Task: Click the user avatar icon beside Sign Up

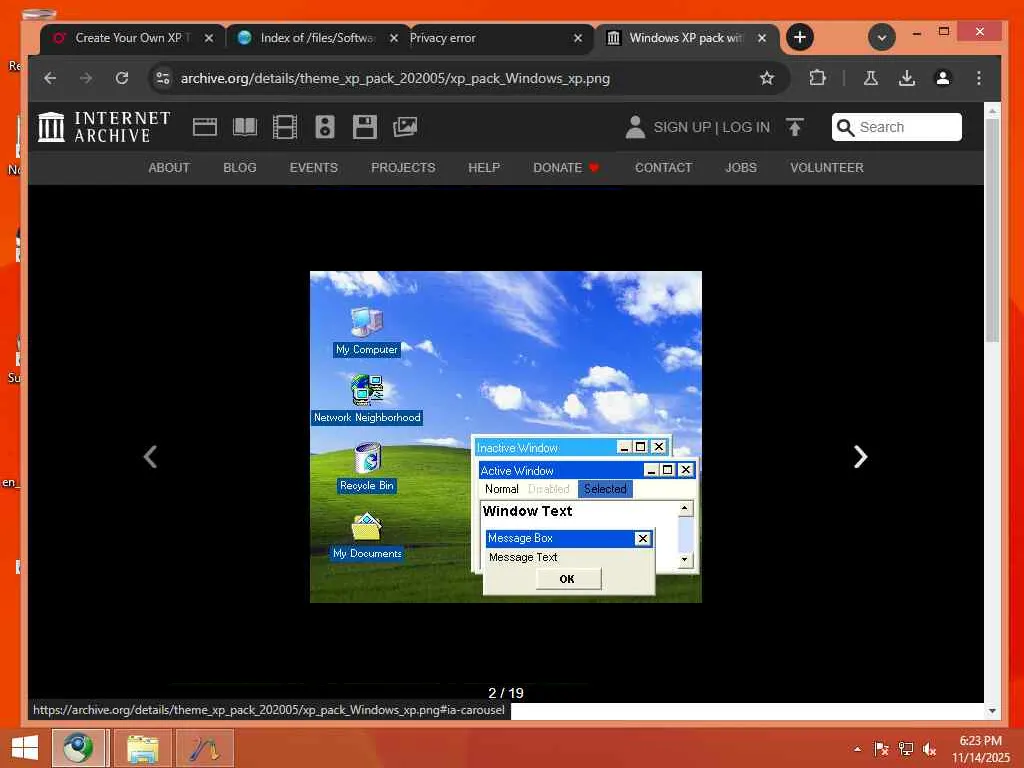Action: click(635, 127)
